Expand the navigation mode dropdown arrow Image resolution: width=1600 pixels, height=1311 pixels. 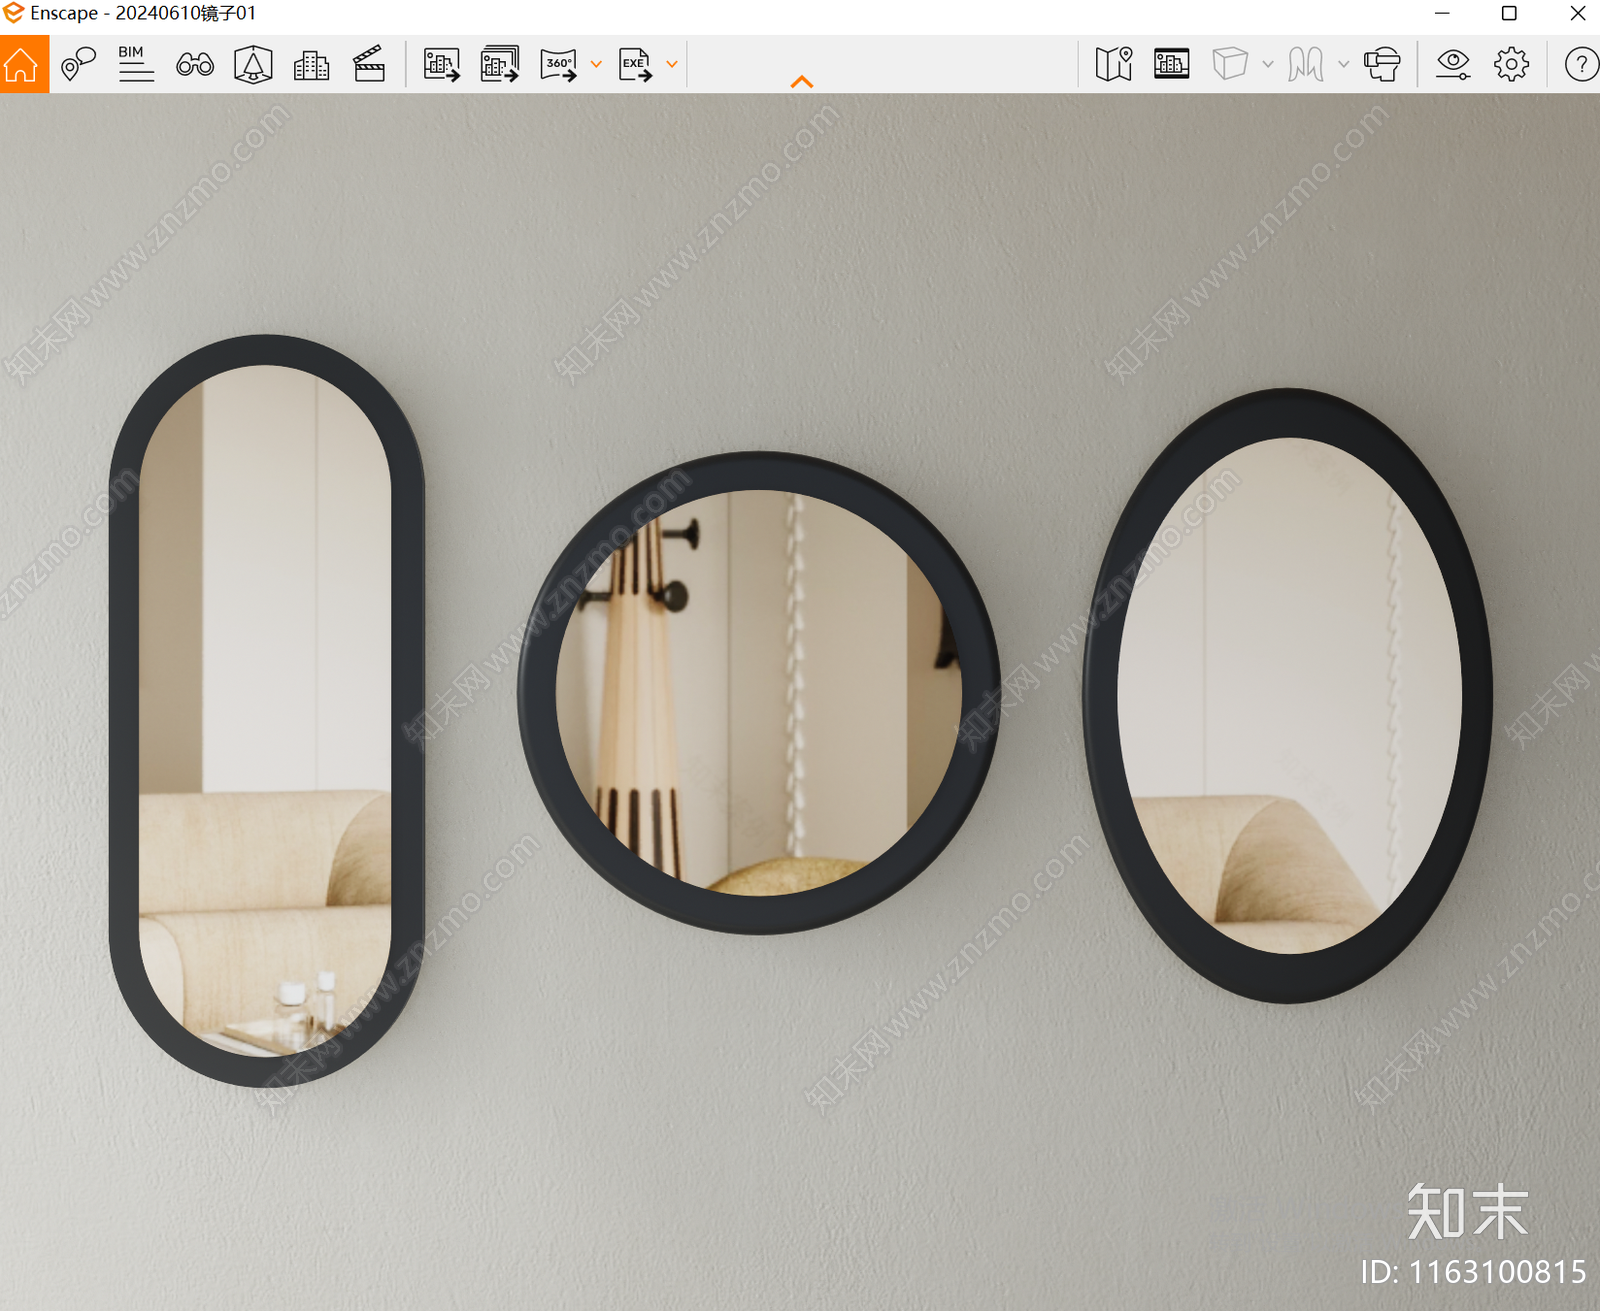1344,65
